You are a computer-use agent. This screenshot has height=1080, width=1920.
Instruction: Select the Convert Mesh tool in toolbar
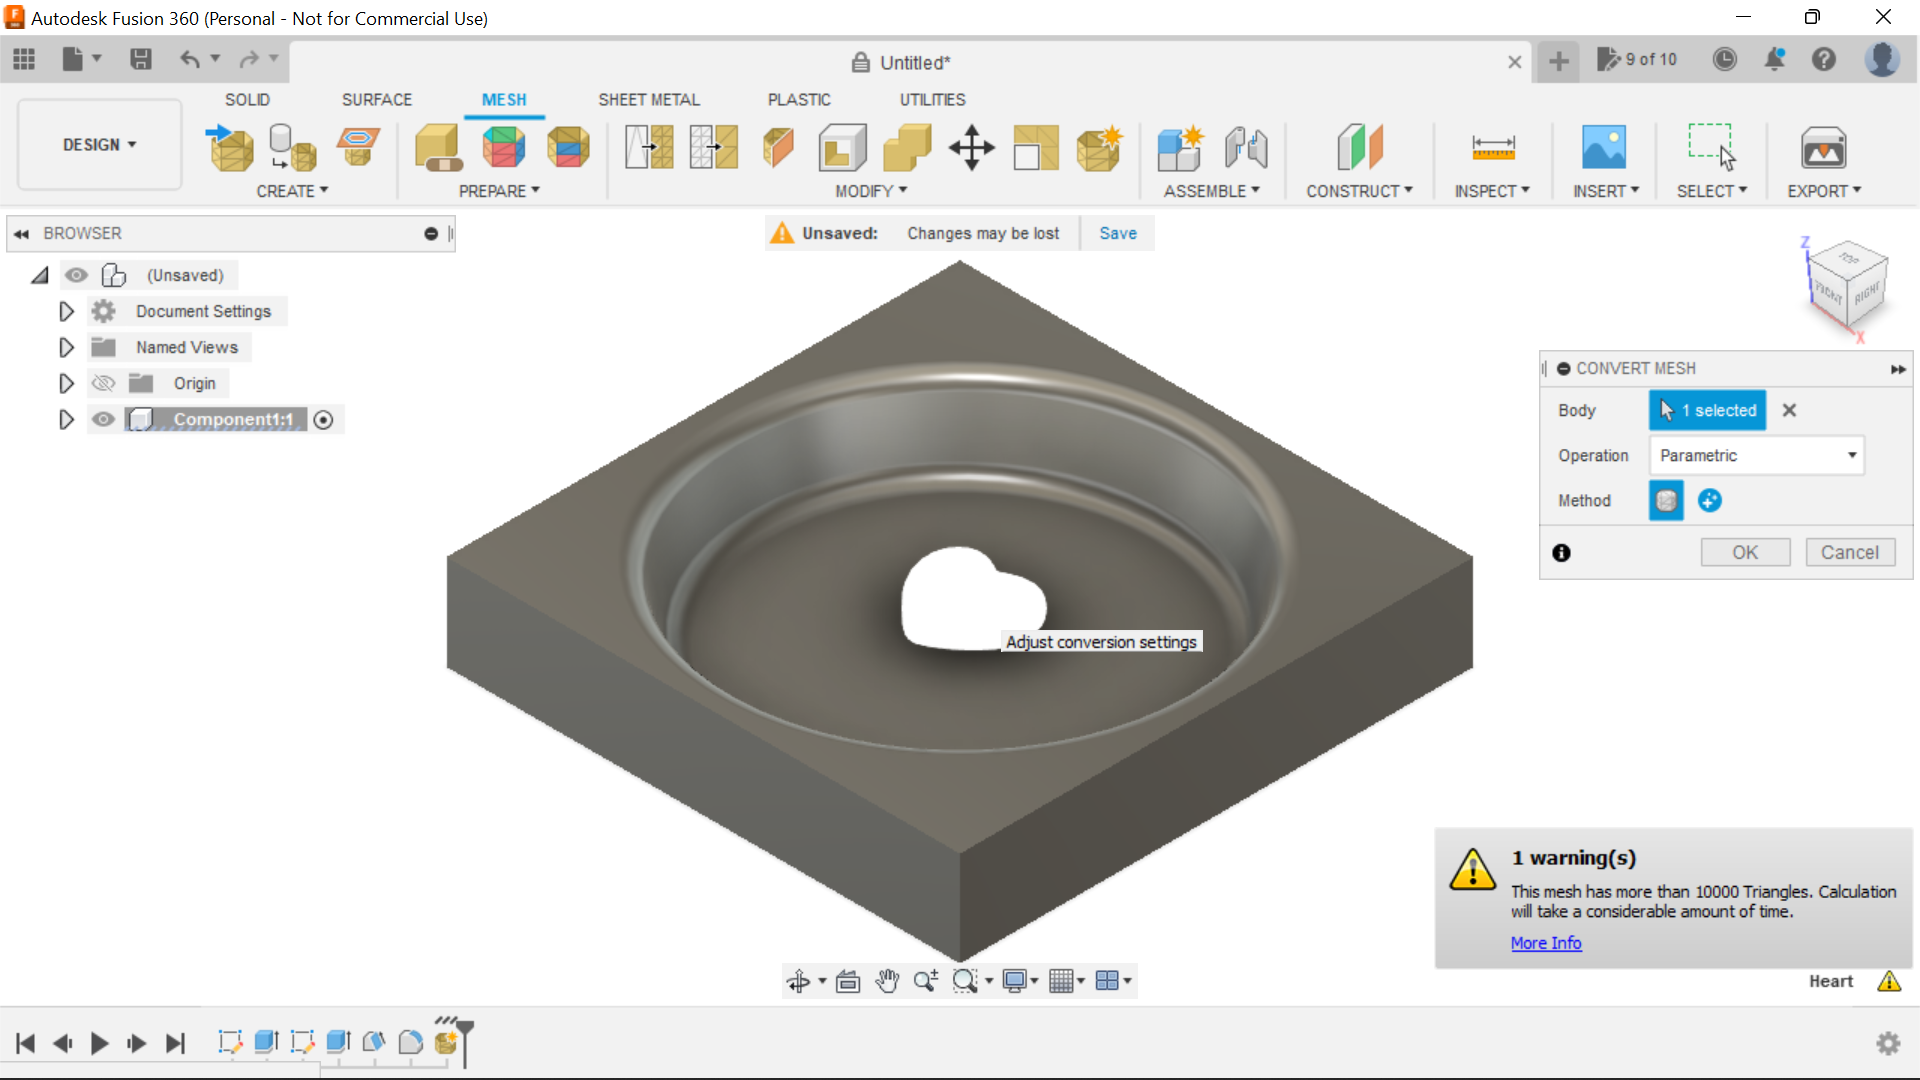point(1099,148)
